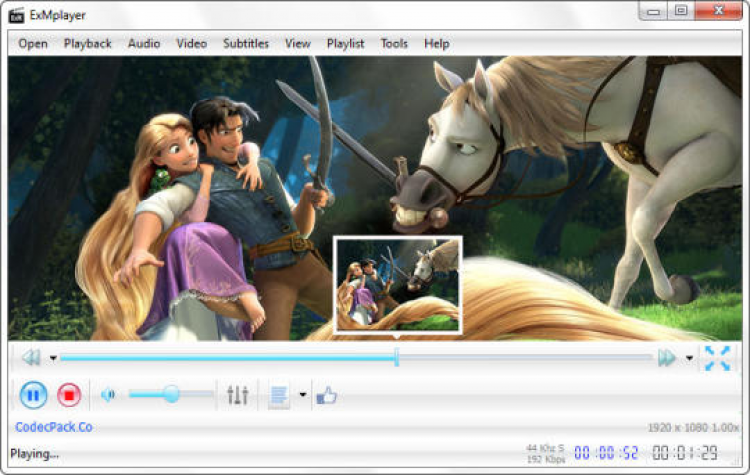The height and width of the screenshot is (475, 750).
Task: Expand the rewind step dropdown arrow
Action: [x=53, y=358]
